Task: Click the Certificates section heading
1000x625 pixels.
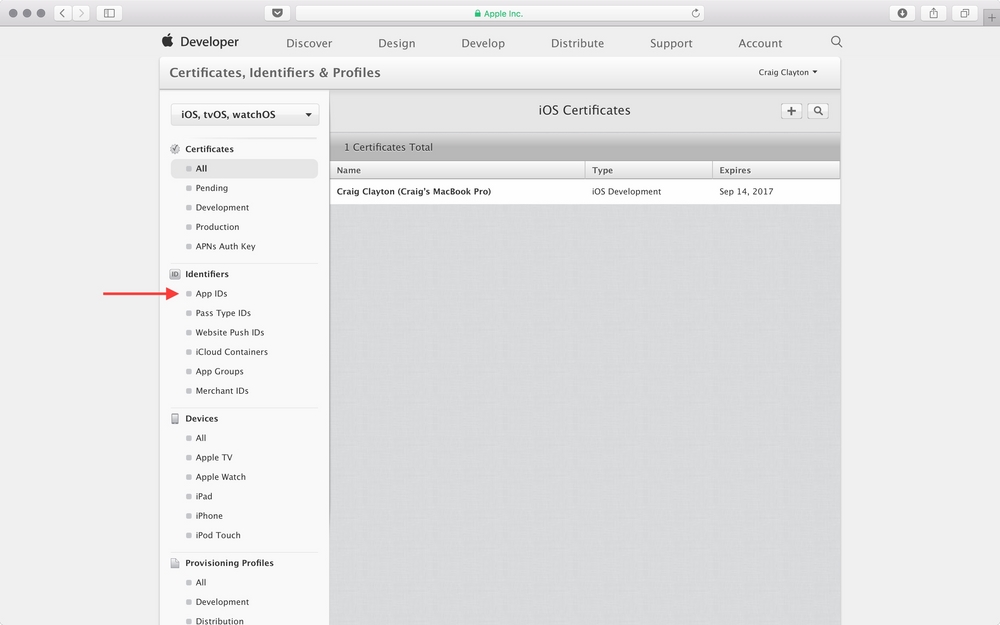Action: [x=209, y=149]
